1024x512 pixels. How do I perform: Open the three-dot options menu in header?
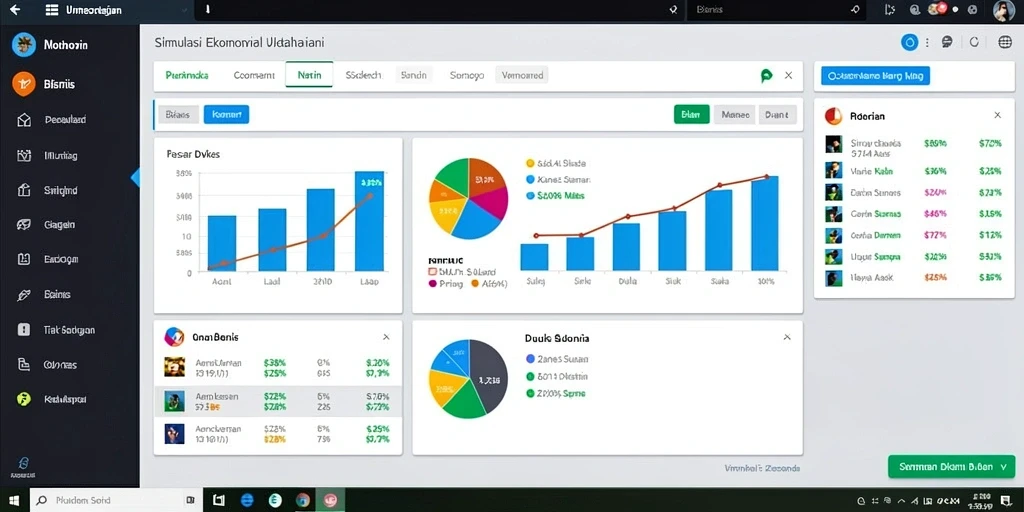927,42
